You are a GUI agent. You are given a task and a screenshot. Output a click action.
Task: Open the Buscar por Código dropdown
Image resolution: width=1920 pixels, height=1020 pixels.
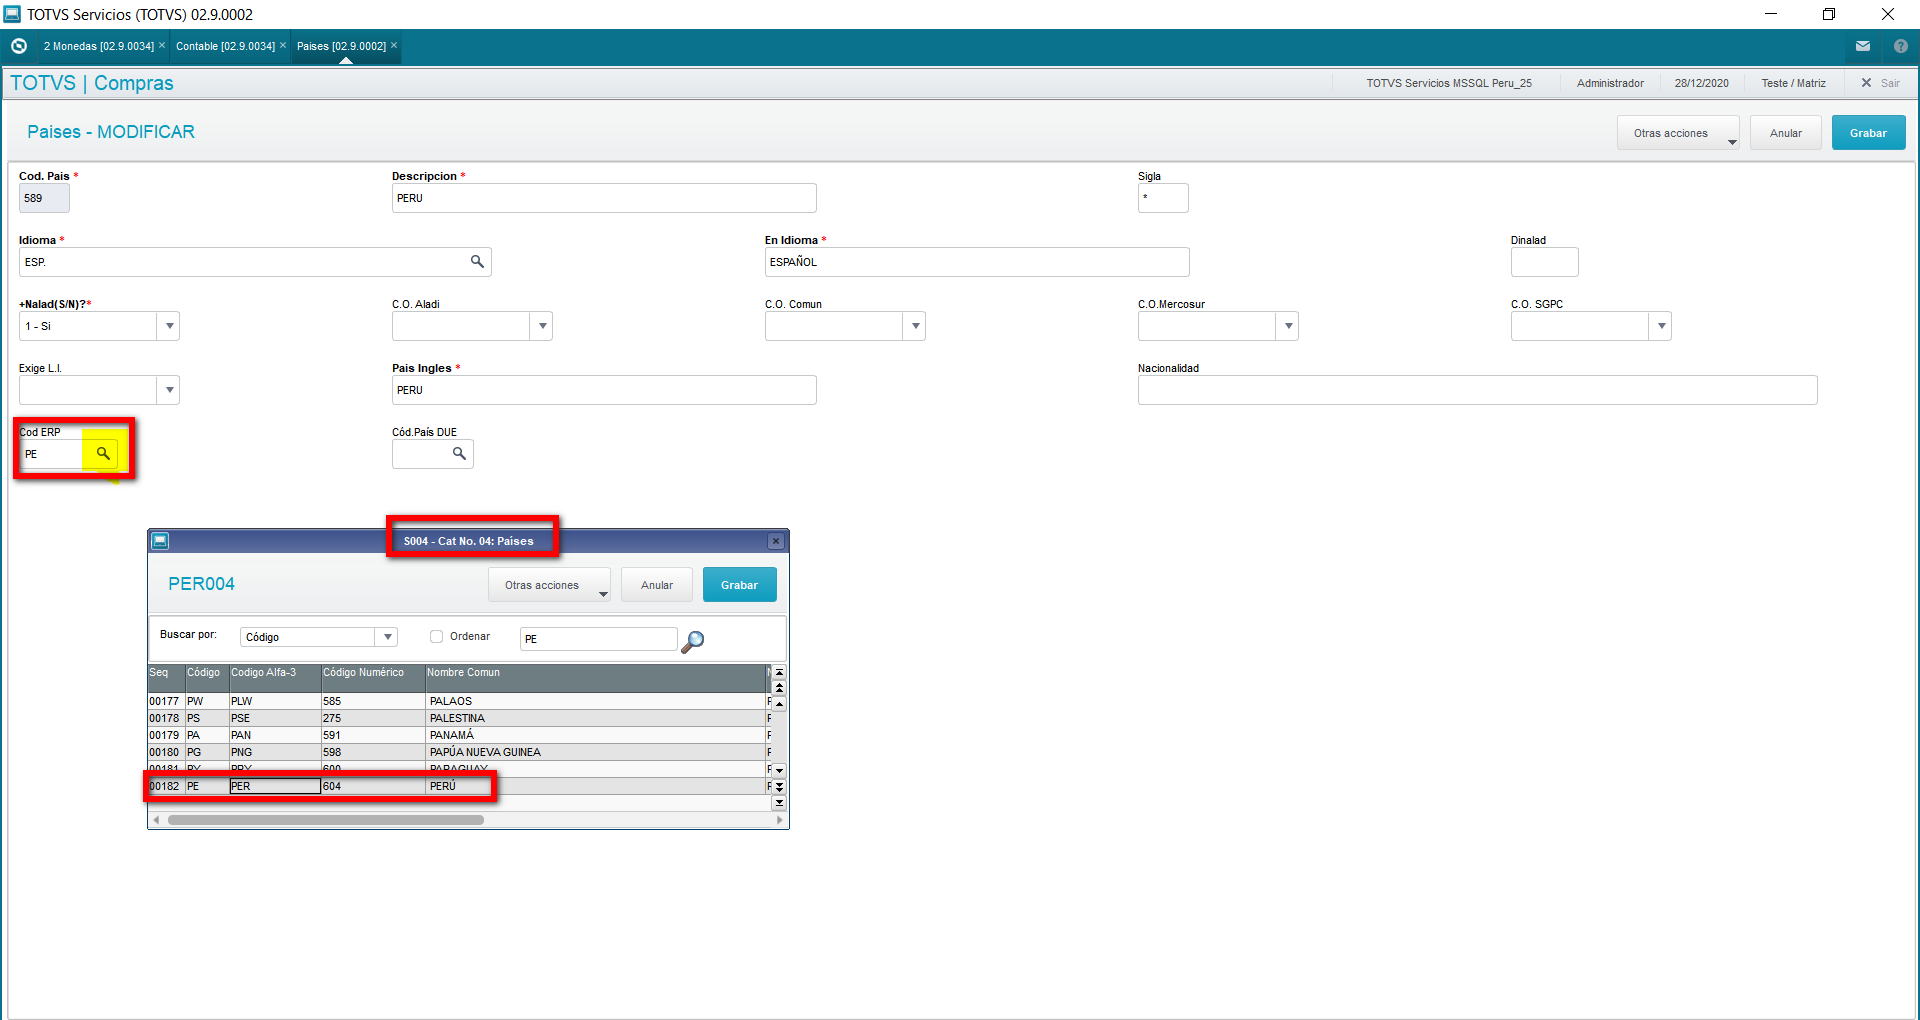tap(387, 637)
